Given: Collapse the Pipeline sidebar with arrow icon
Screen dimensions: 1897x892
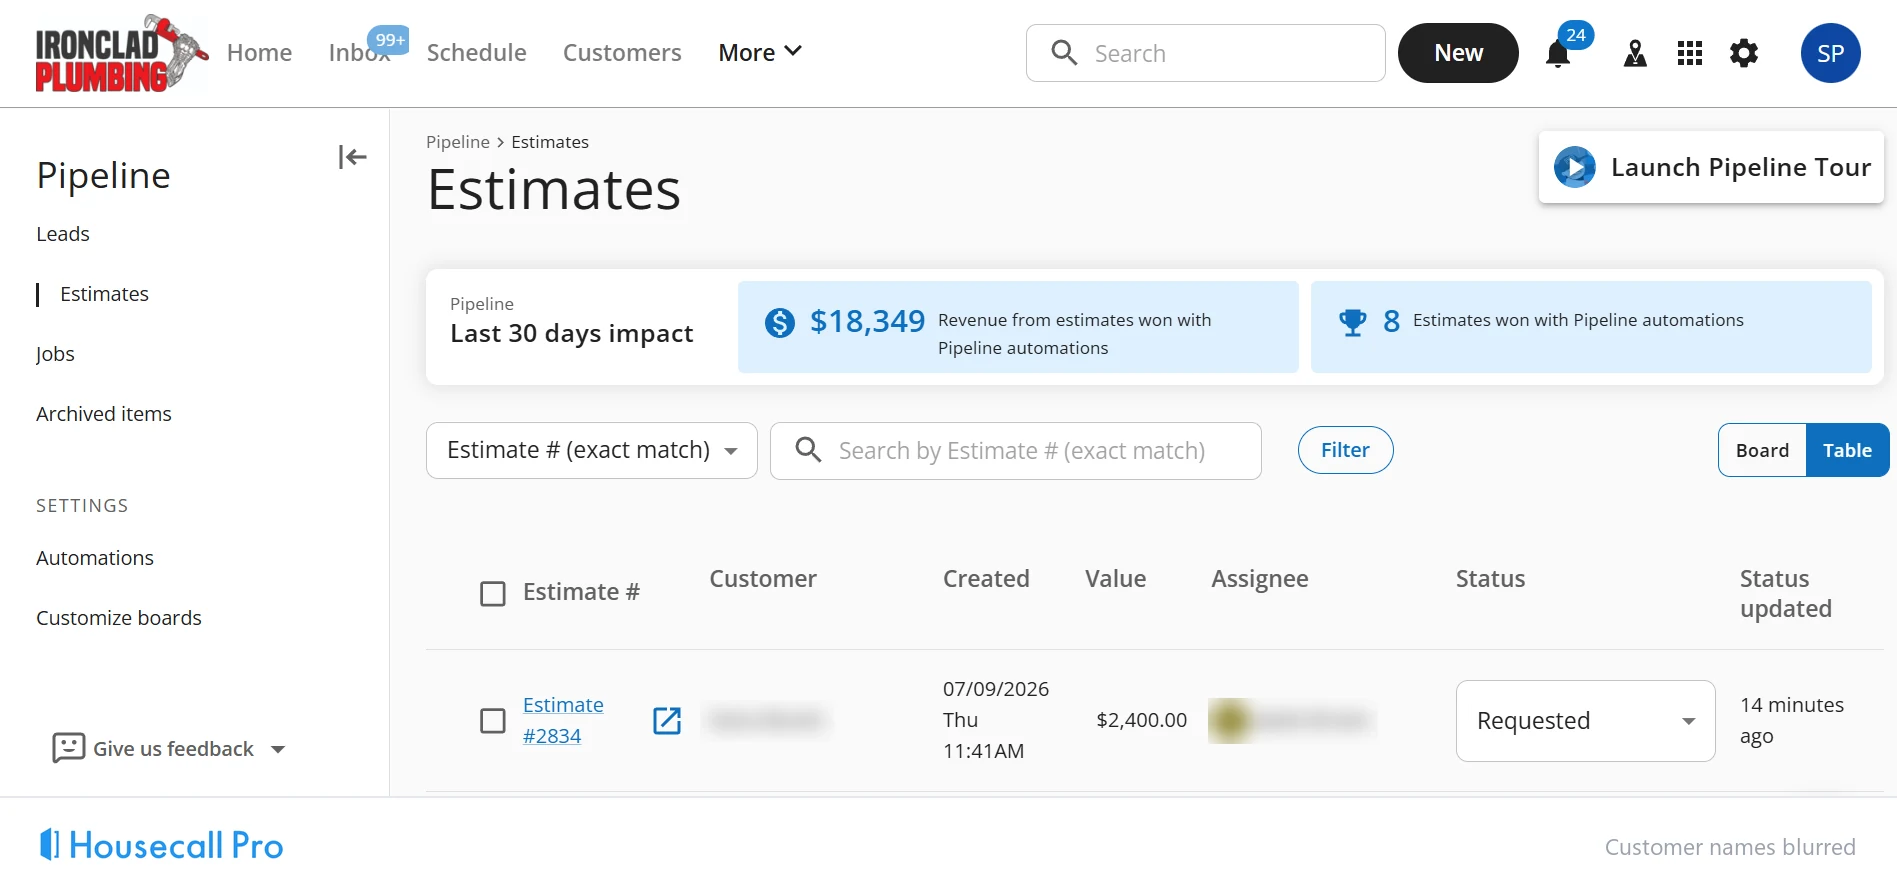Looking at the screenshot, I should (x=352, y=157).
